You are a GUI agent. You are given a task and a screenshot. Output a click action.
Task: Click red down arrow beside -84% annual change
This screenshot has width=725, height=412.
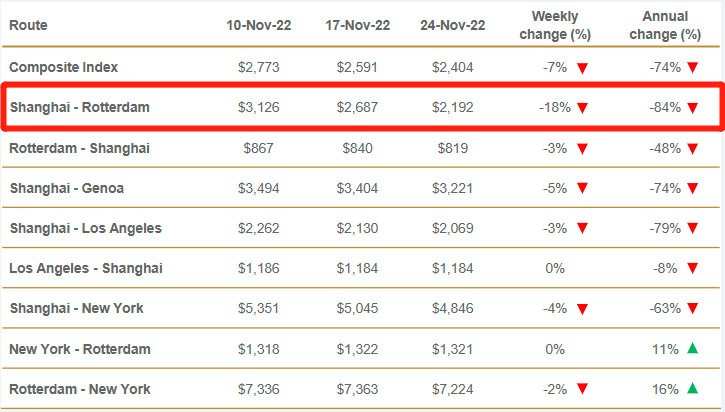pos(692,108)
